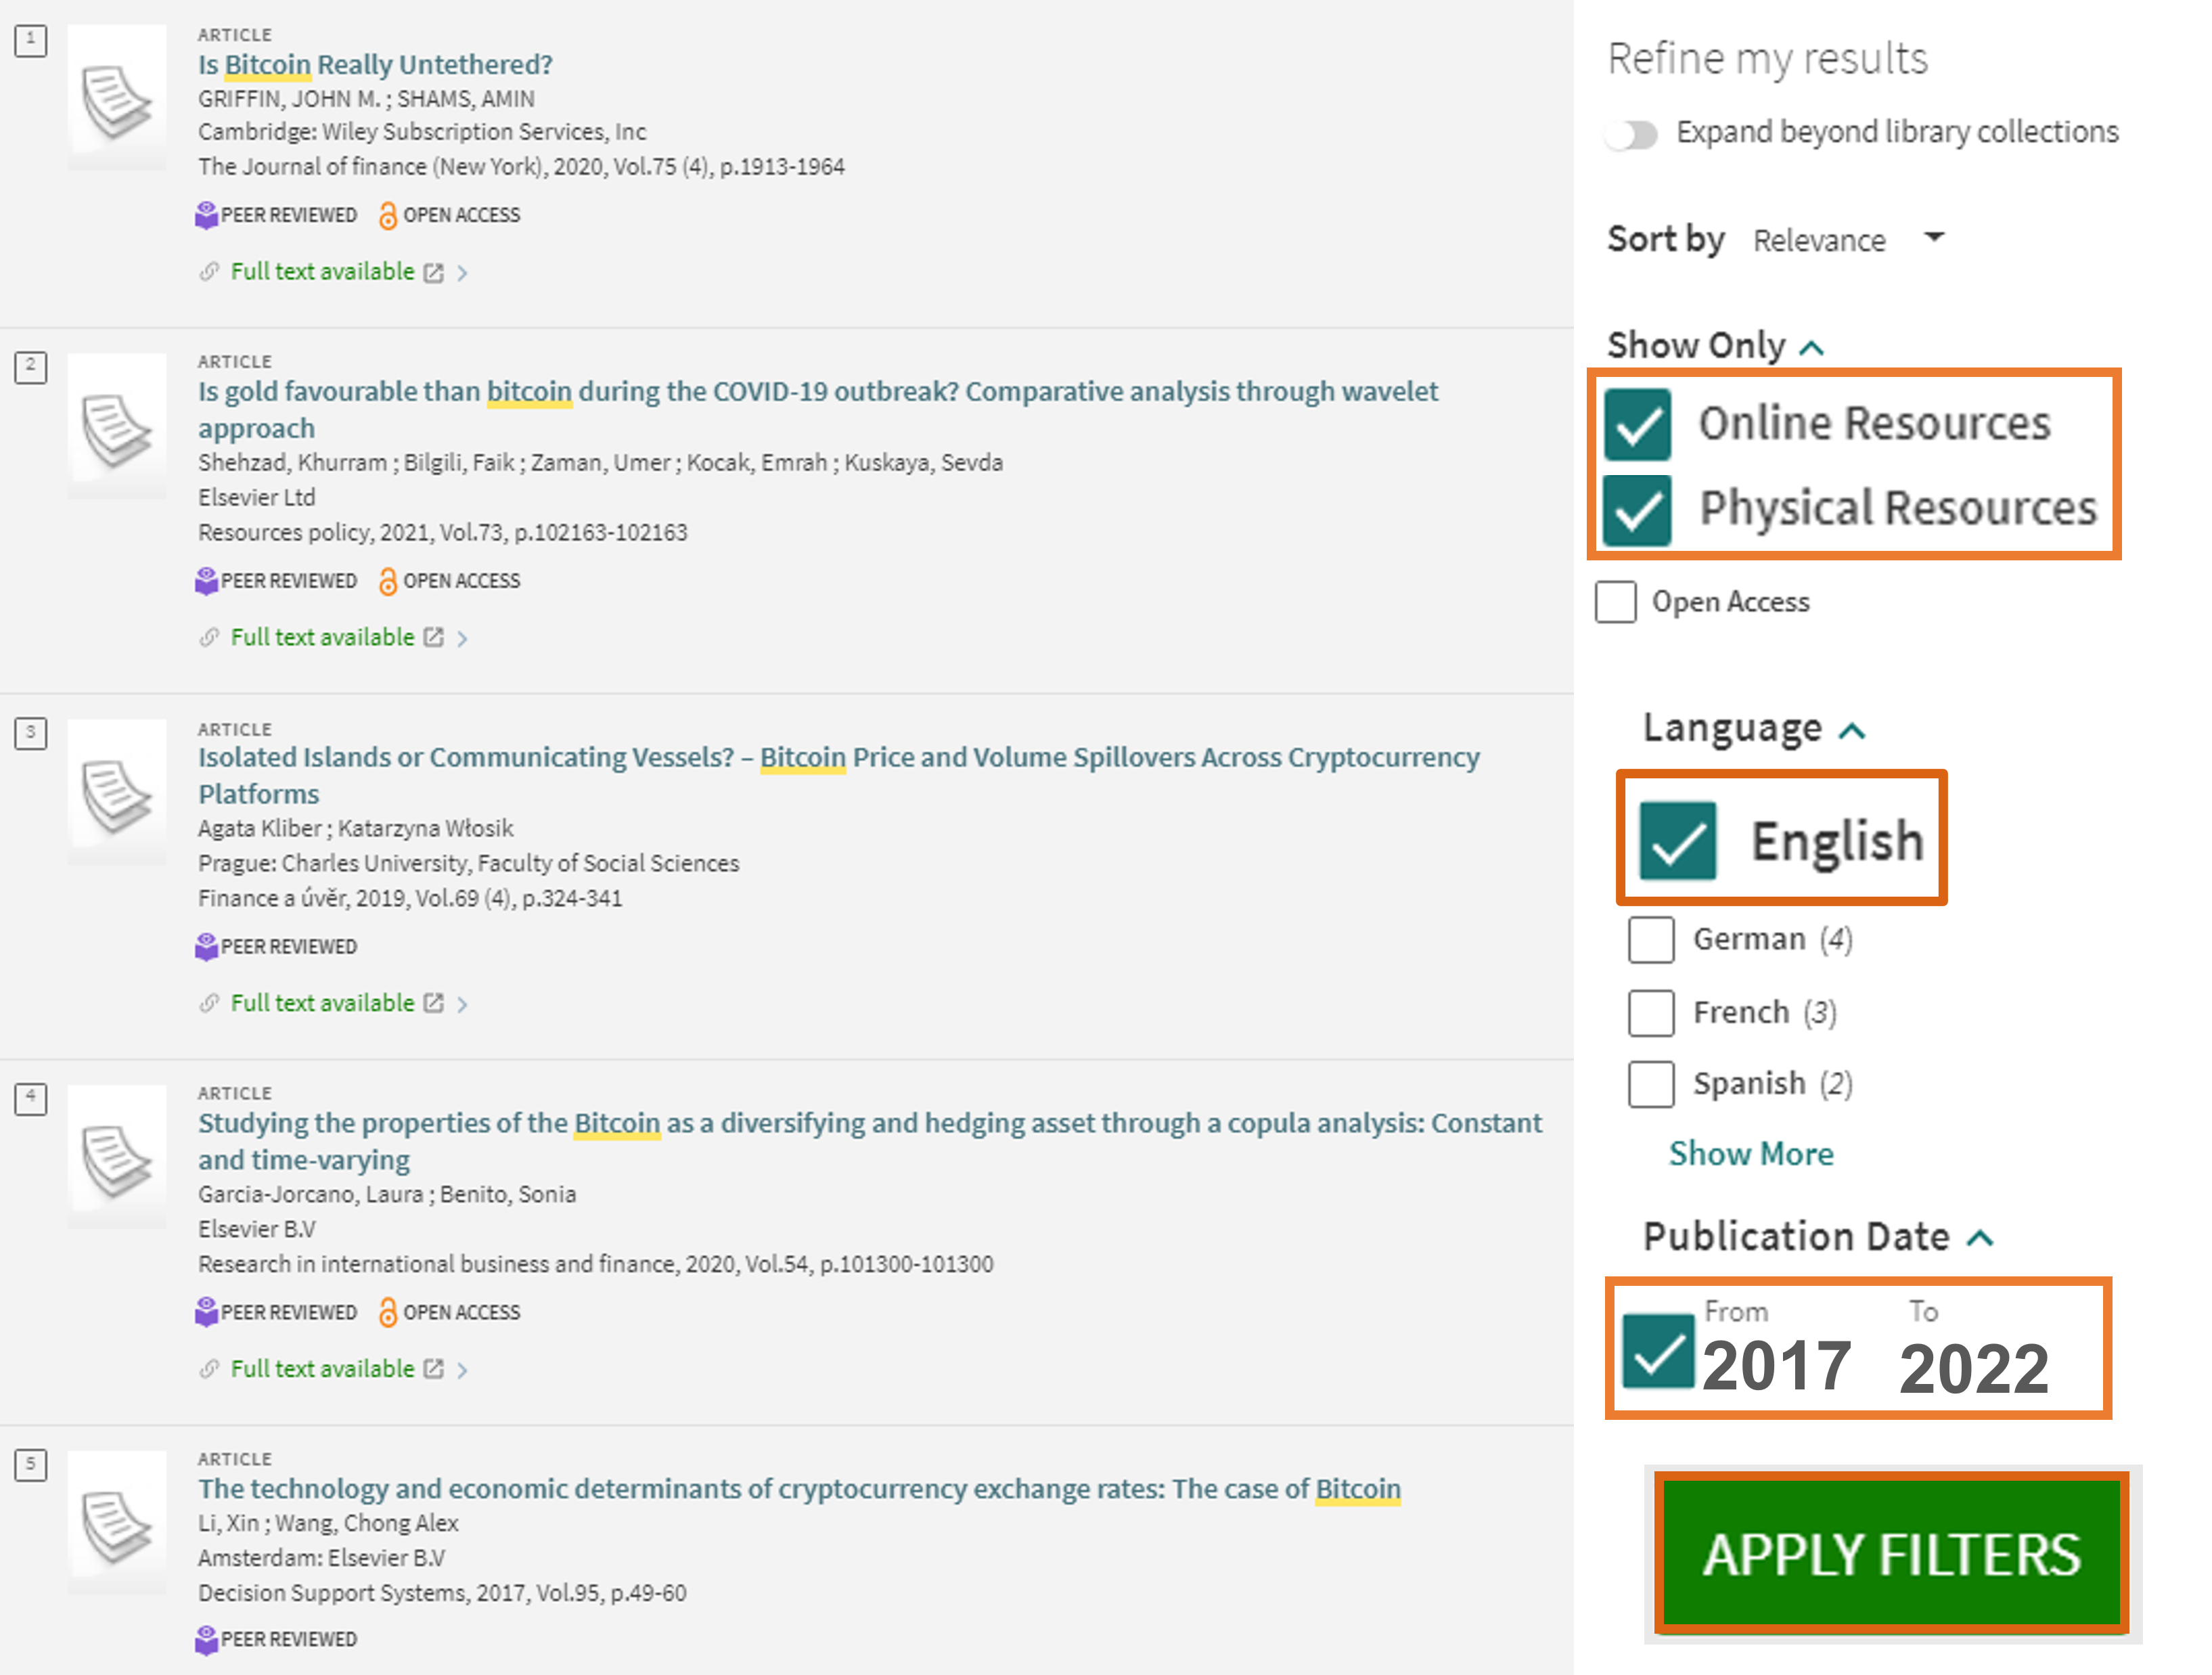The image size is (2212, 1675).
Task: Click the Open Access padlock icon on result 1
Action: click(x=387, y=215)
